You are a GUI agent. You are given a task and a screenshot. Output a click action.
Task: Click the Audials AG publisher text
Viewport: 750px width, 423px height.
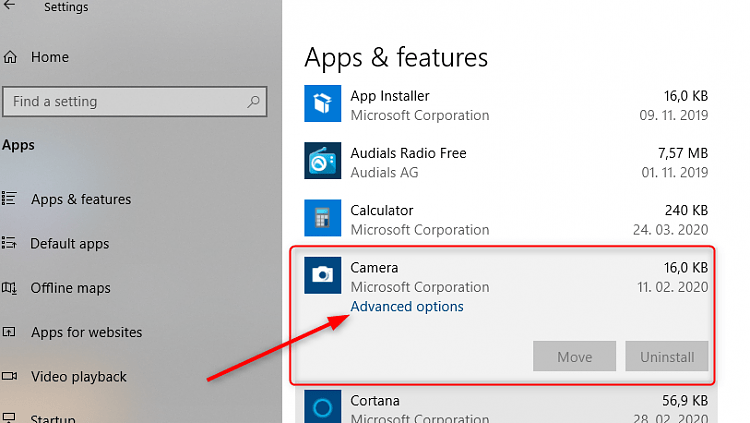[x=384, y=173]
